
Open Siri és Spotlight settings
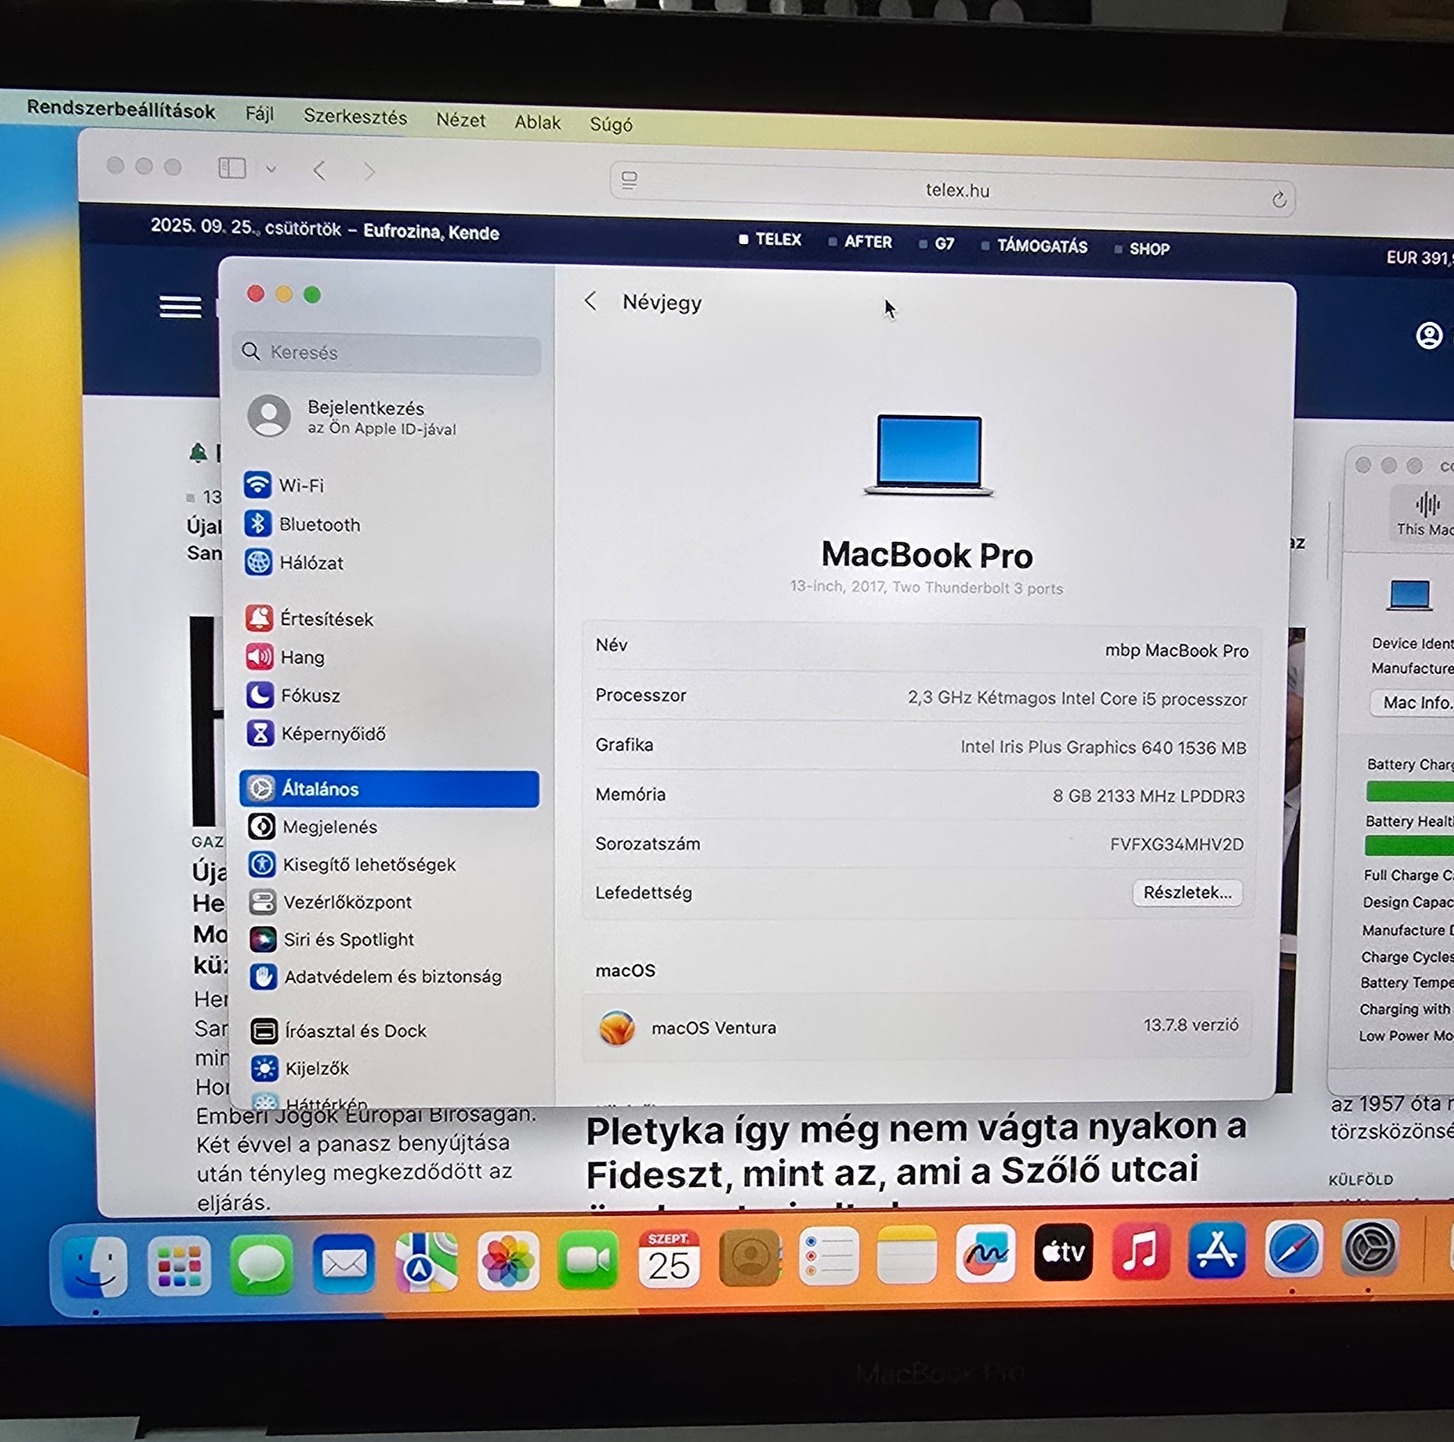332,939
